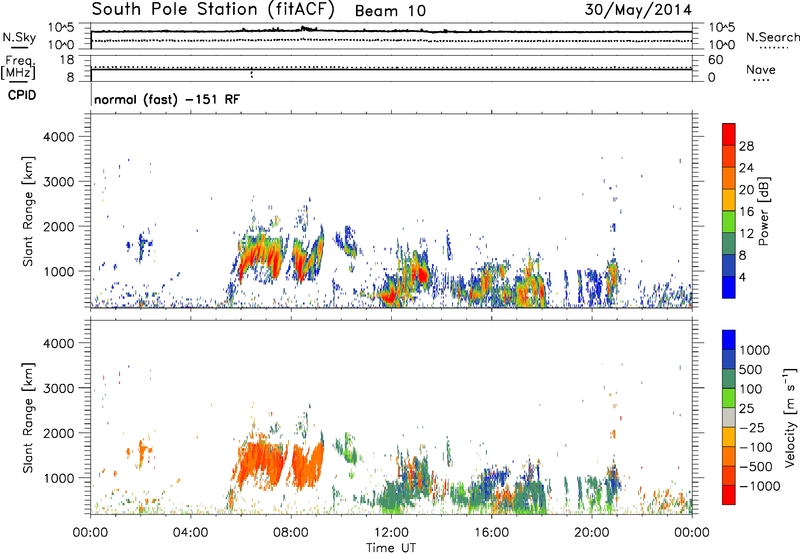This screenshot has height=554, width=800.
Task: Click the '3000' tick in the power panel
Action: click(x=59, y=182)
